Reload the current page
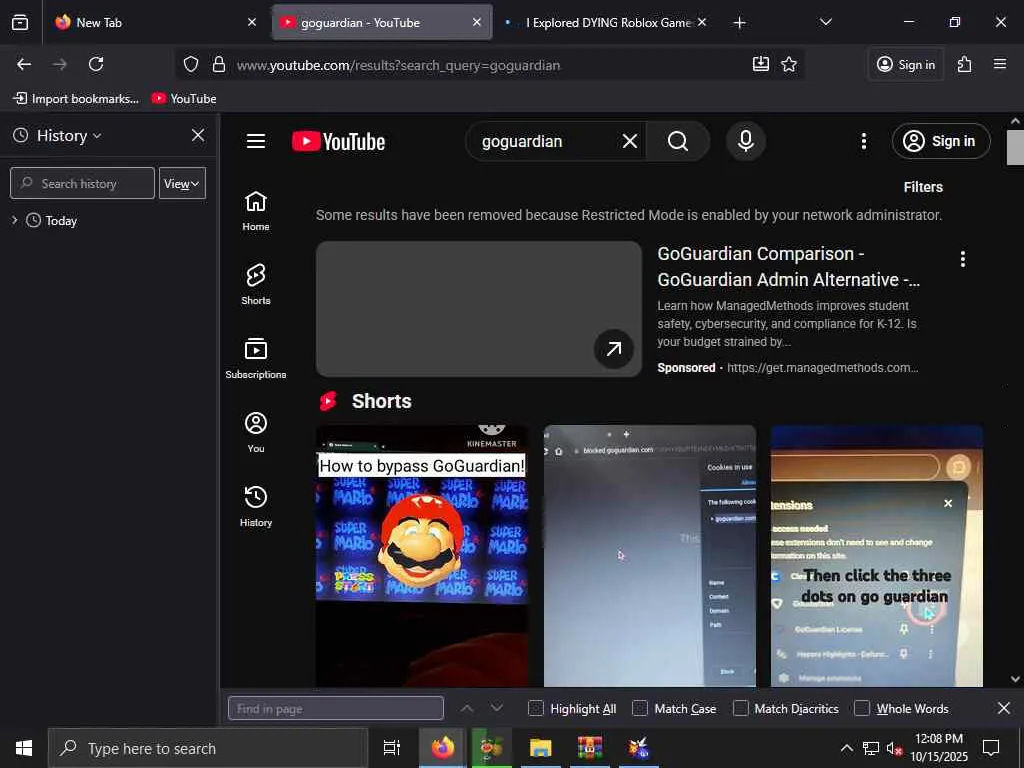This screenshot has width=1024, height=768. pos(96,64)
